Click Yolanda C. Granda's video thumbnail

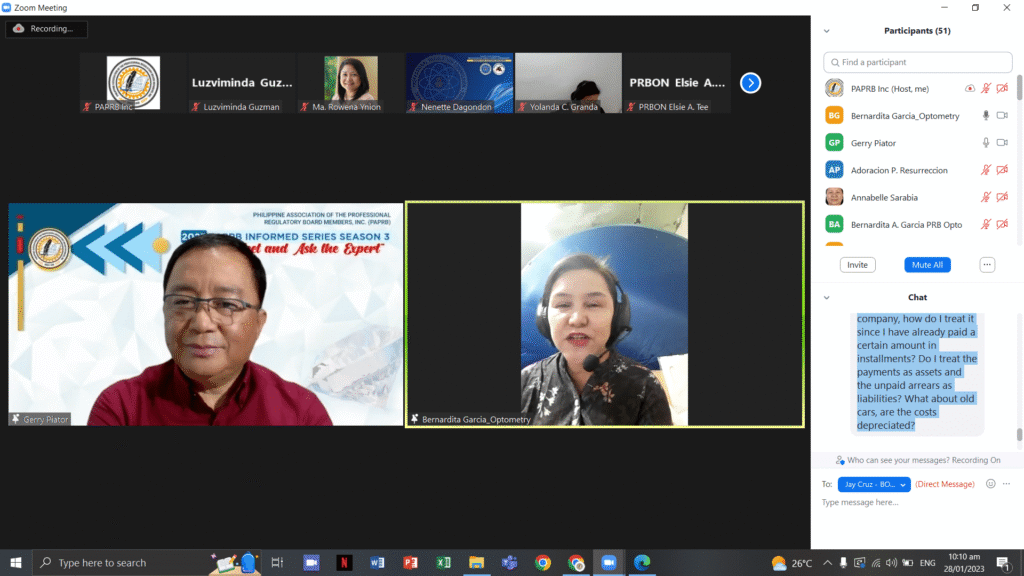(568, 83)
